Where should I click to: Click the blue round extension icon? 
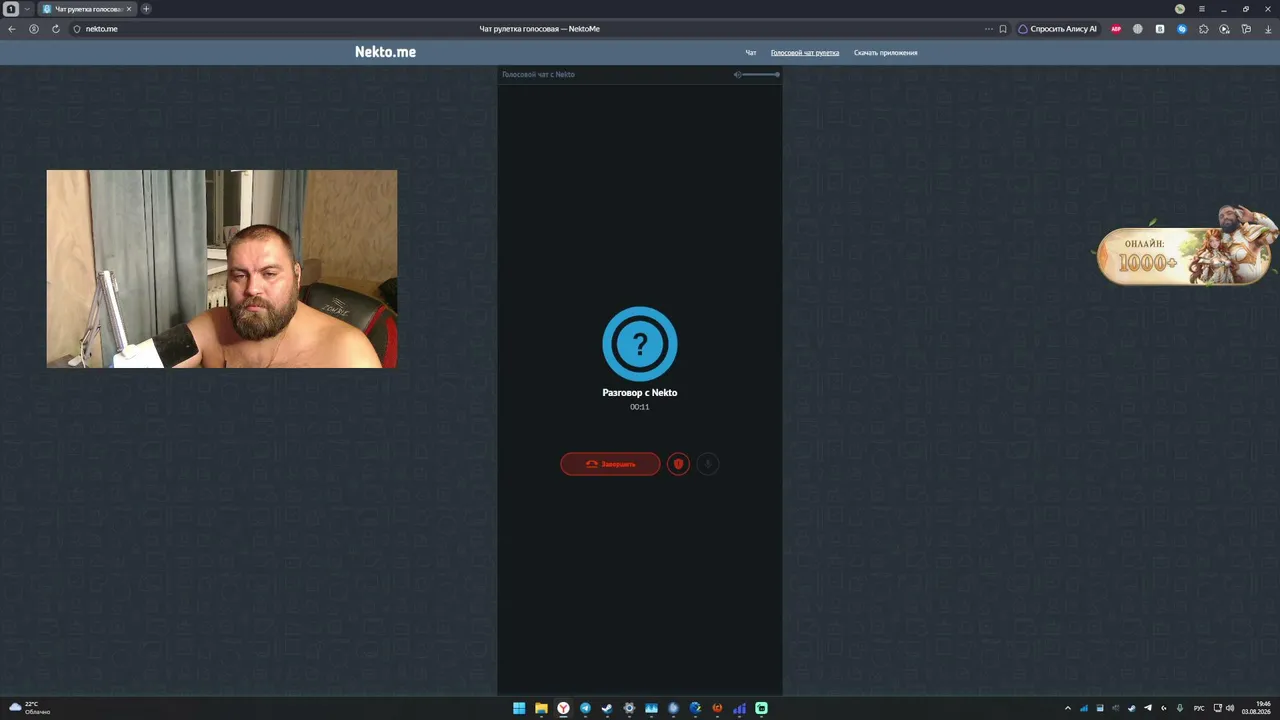coord(1182,29)
